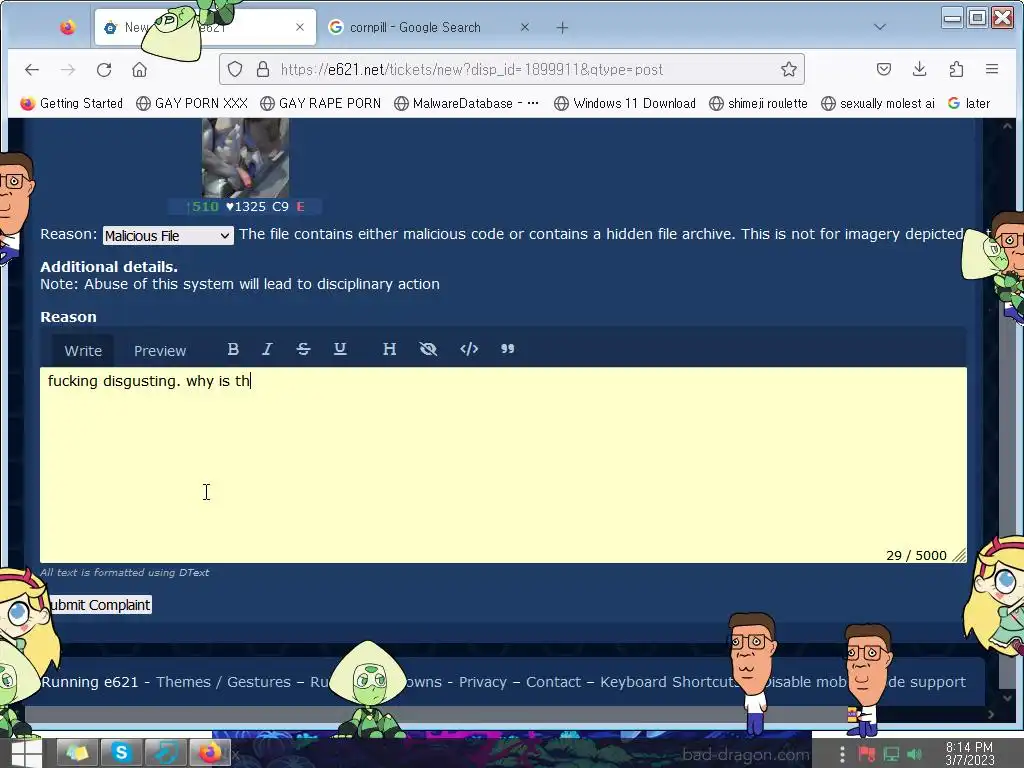Open the Firefox home page
This screenshot has width=1024, height=768.
click(139, 69)
